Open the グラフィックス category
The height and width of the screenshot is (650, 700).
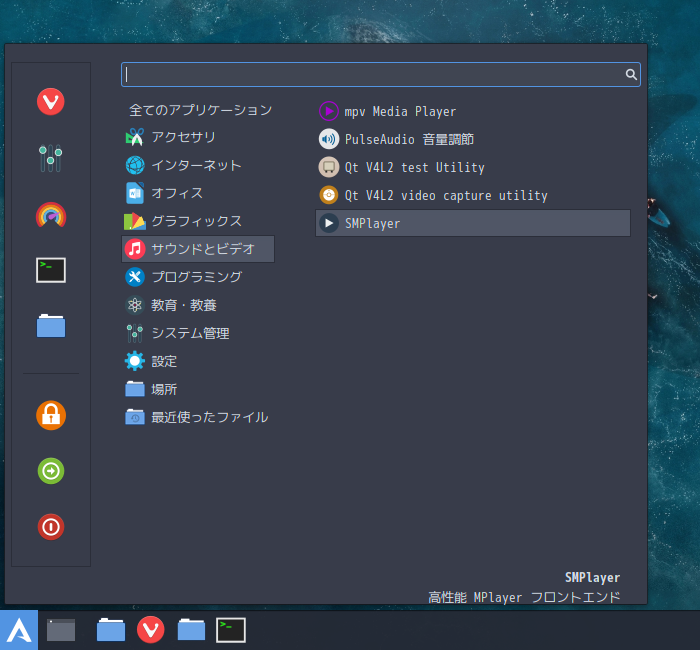198,221
